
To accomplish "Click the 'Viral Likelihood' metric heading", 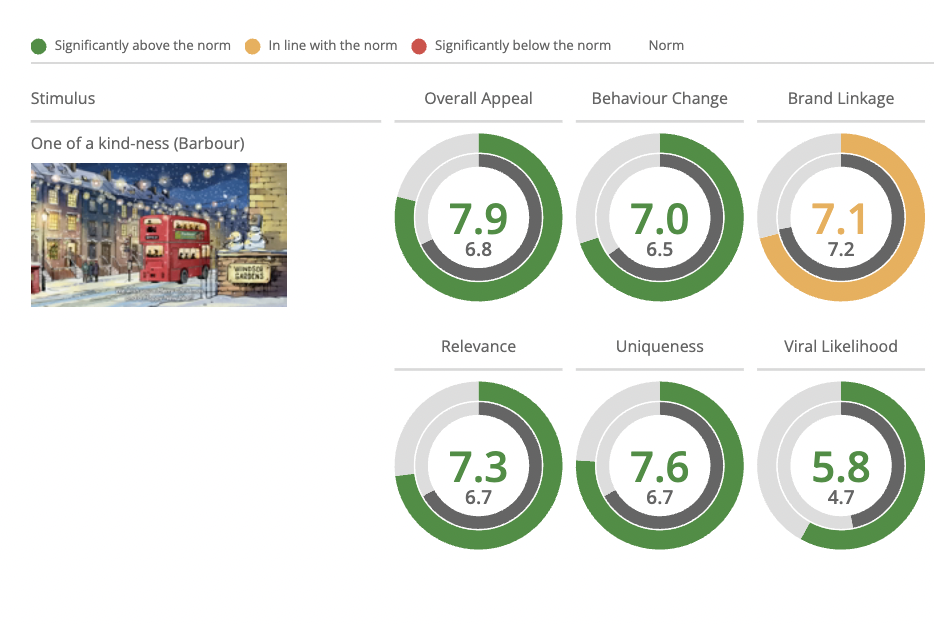I will click(840, 347).
